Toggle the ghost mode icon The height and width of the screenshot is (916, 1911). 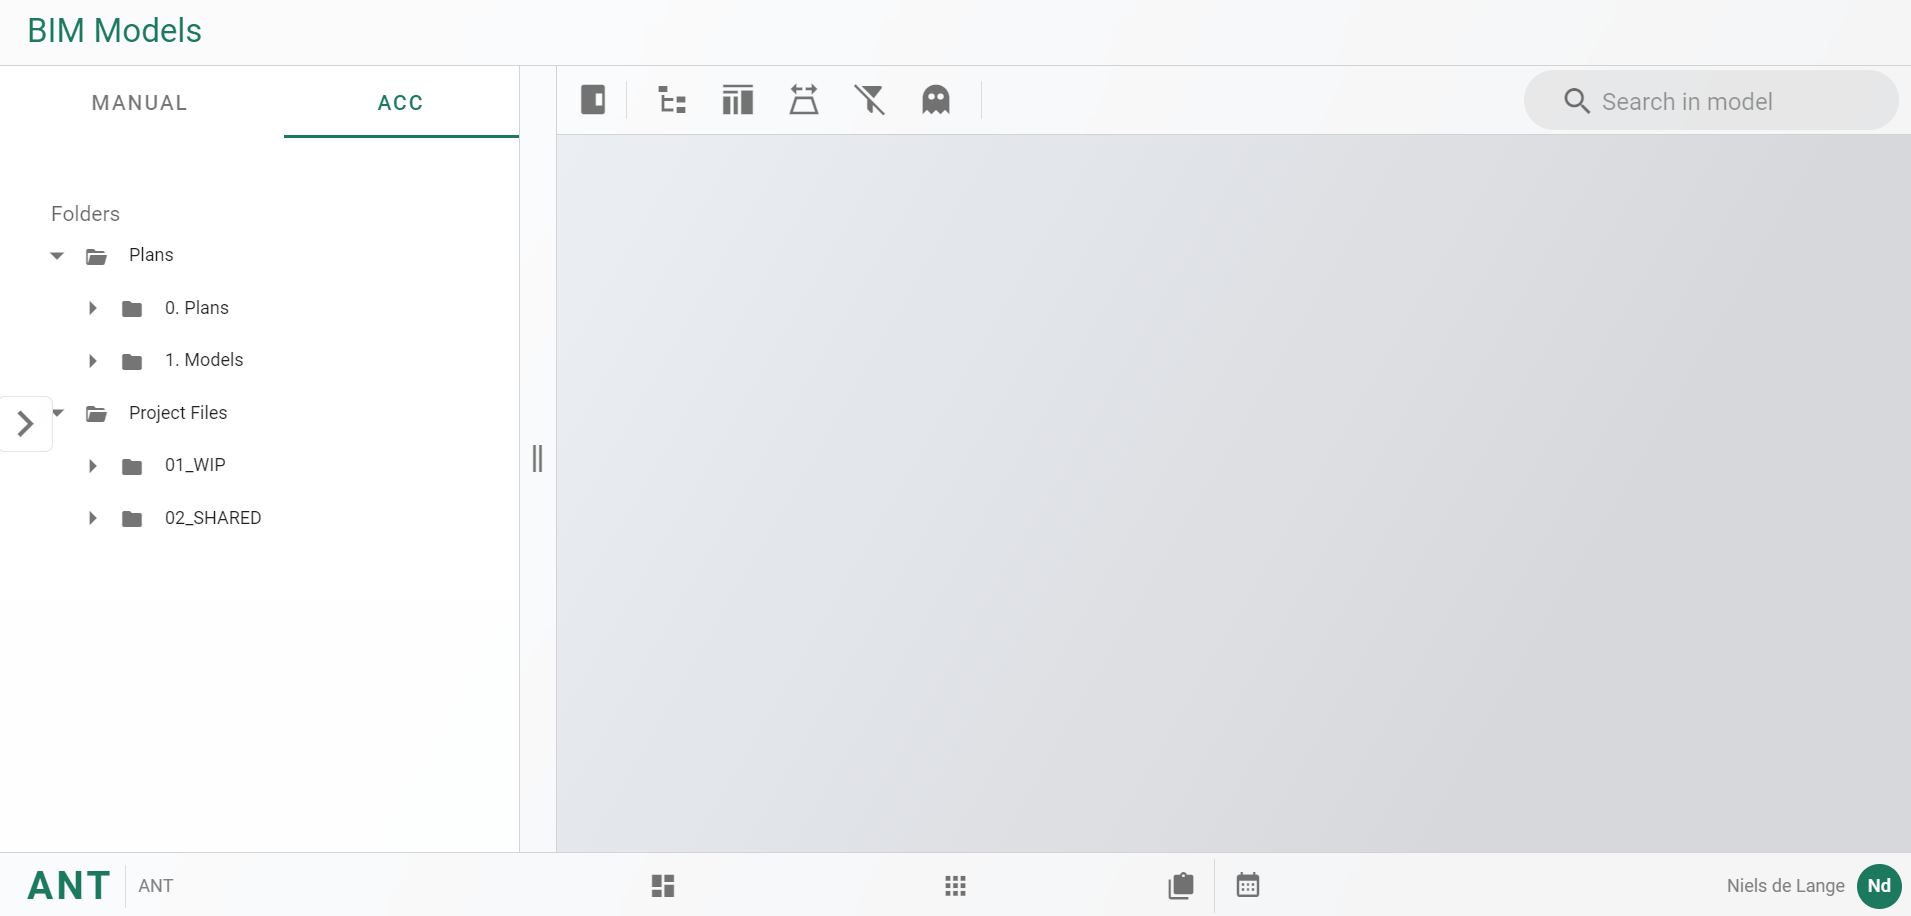(x=936, y=100)
